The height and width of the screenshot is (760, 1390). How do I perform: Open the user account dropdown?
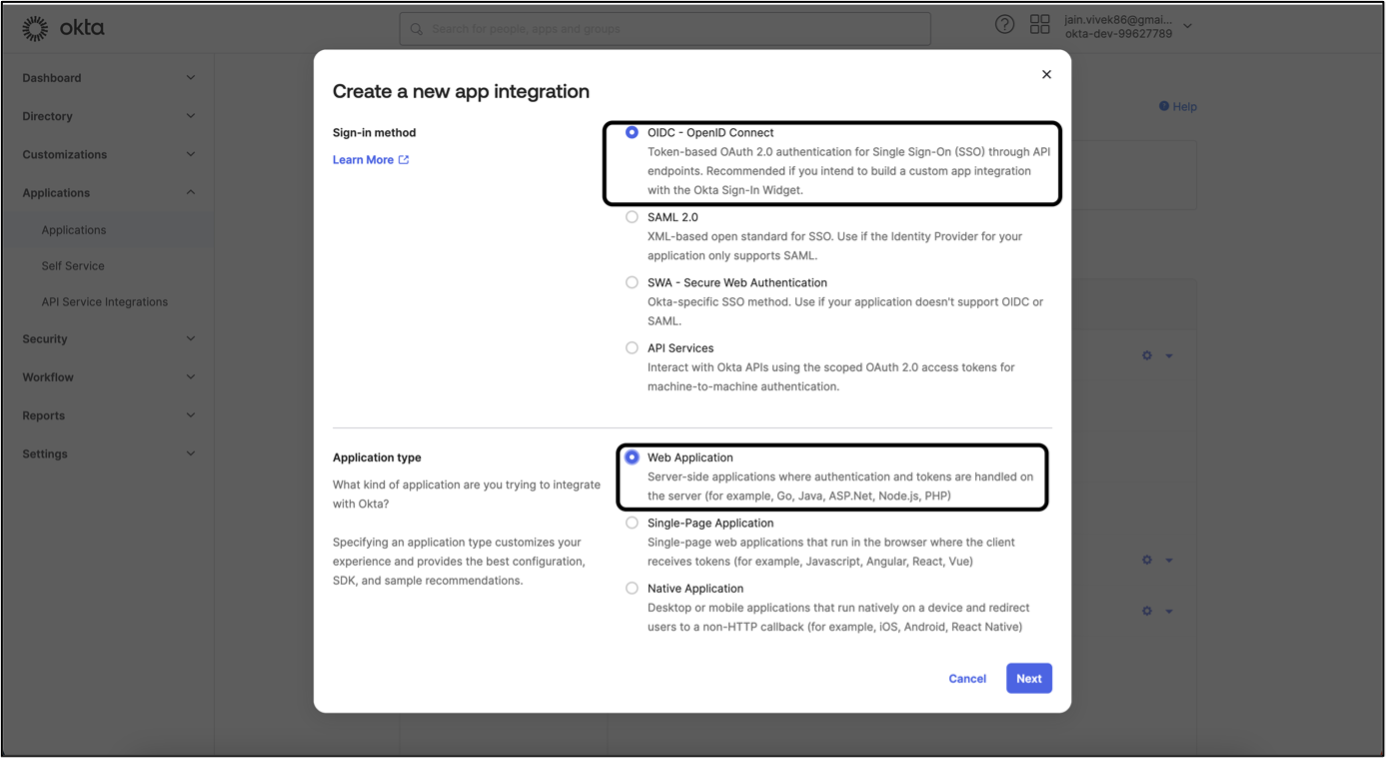(1187, 27)
